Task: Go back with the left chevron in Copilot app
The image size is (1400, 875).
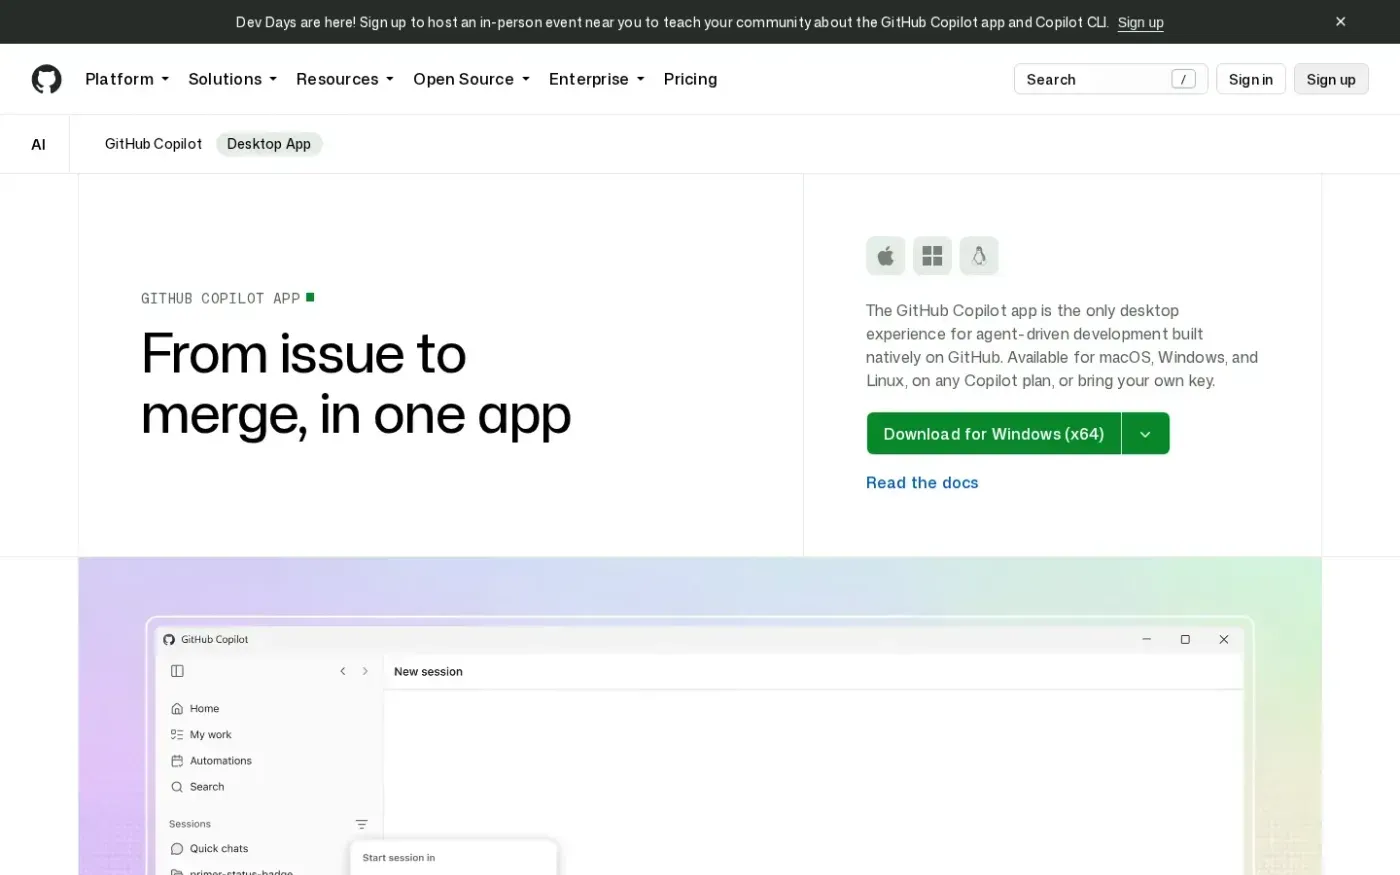Action: coord(343,671)
